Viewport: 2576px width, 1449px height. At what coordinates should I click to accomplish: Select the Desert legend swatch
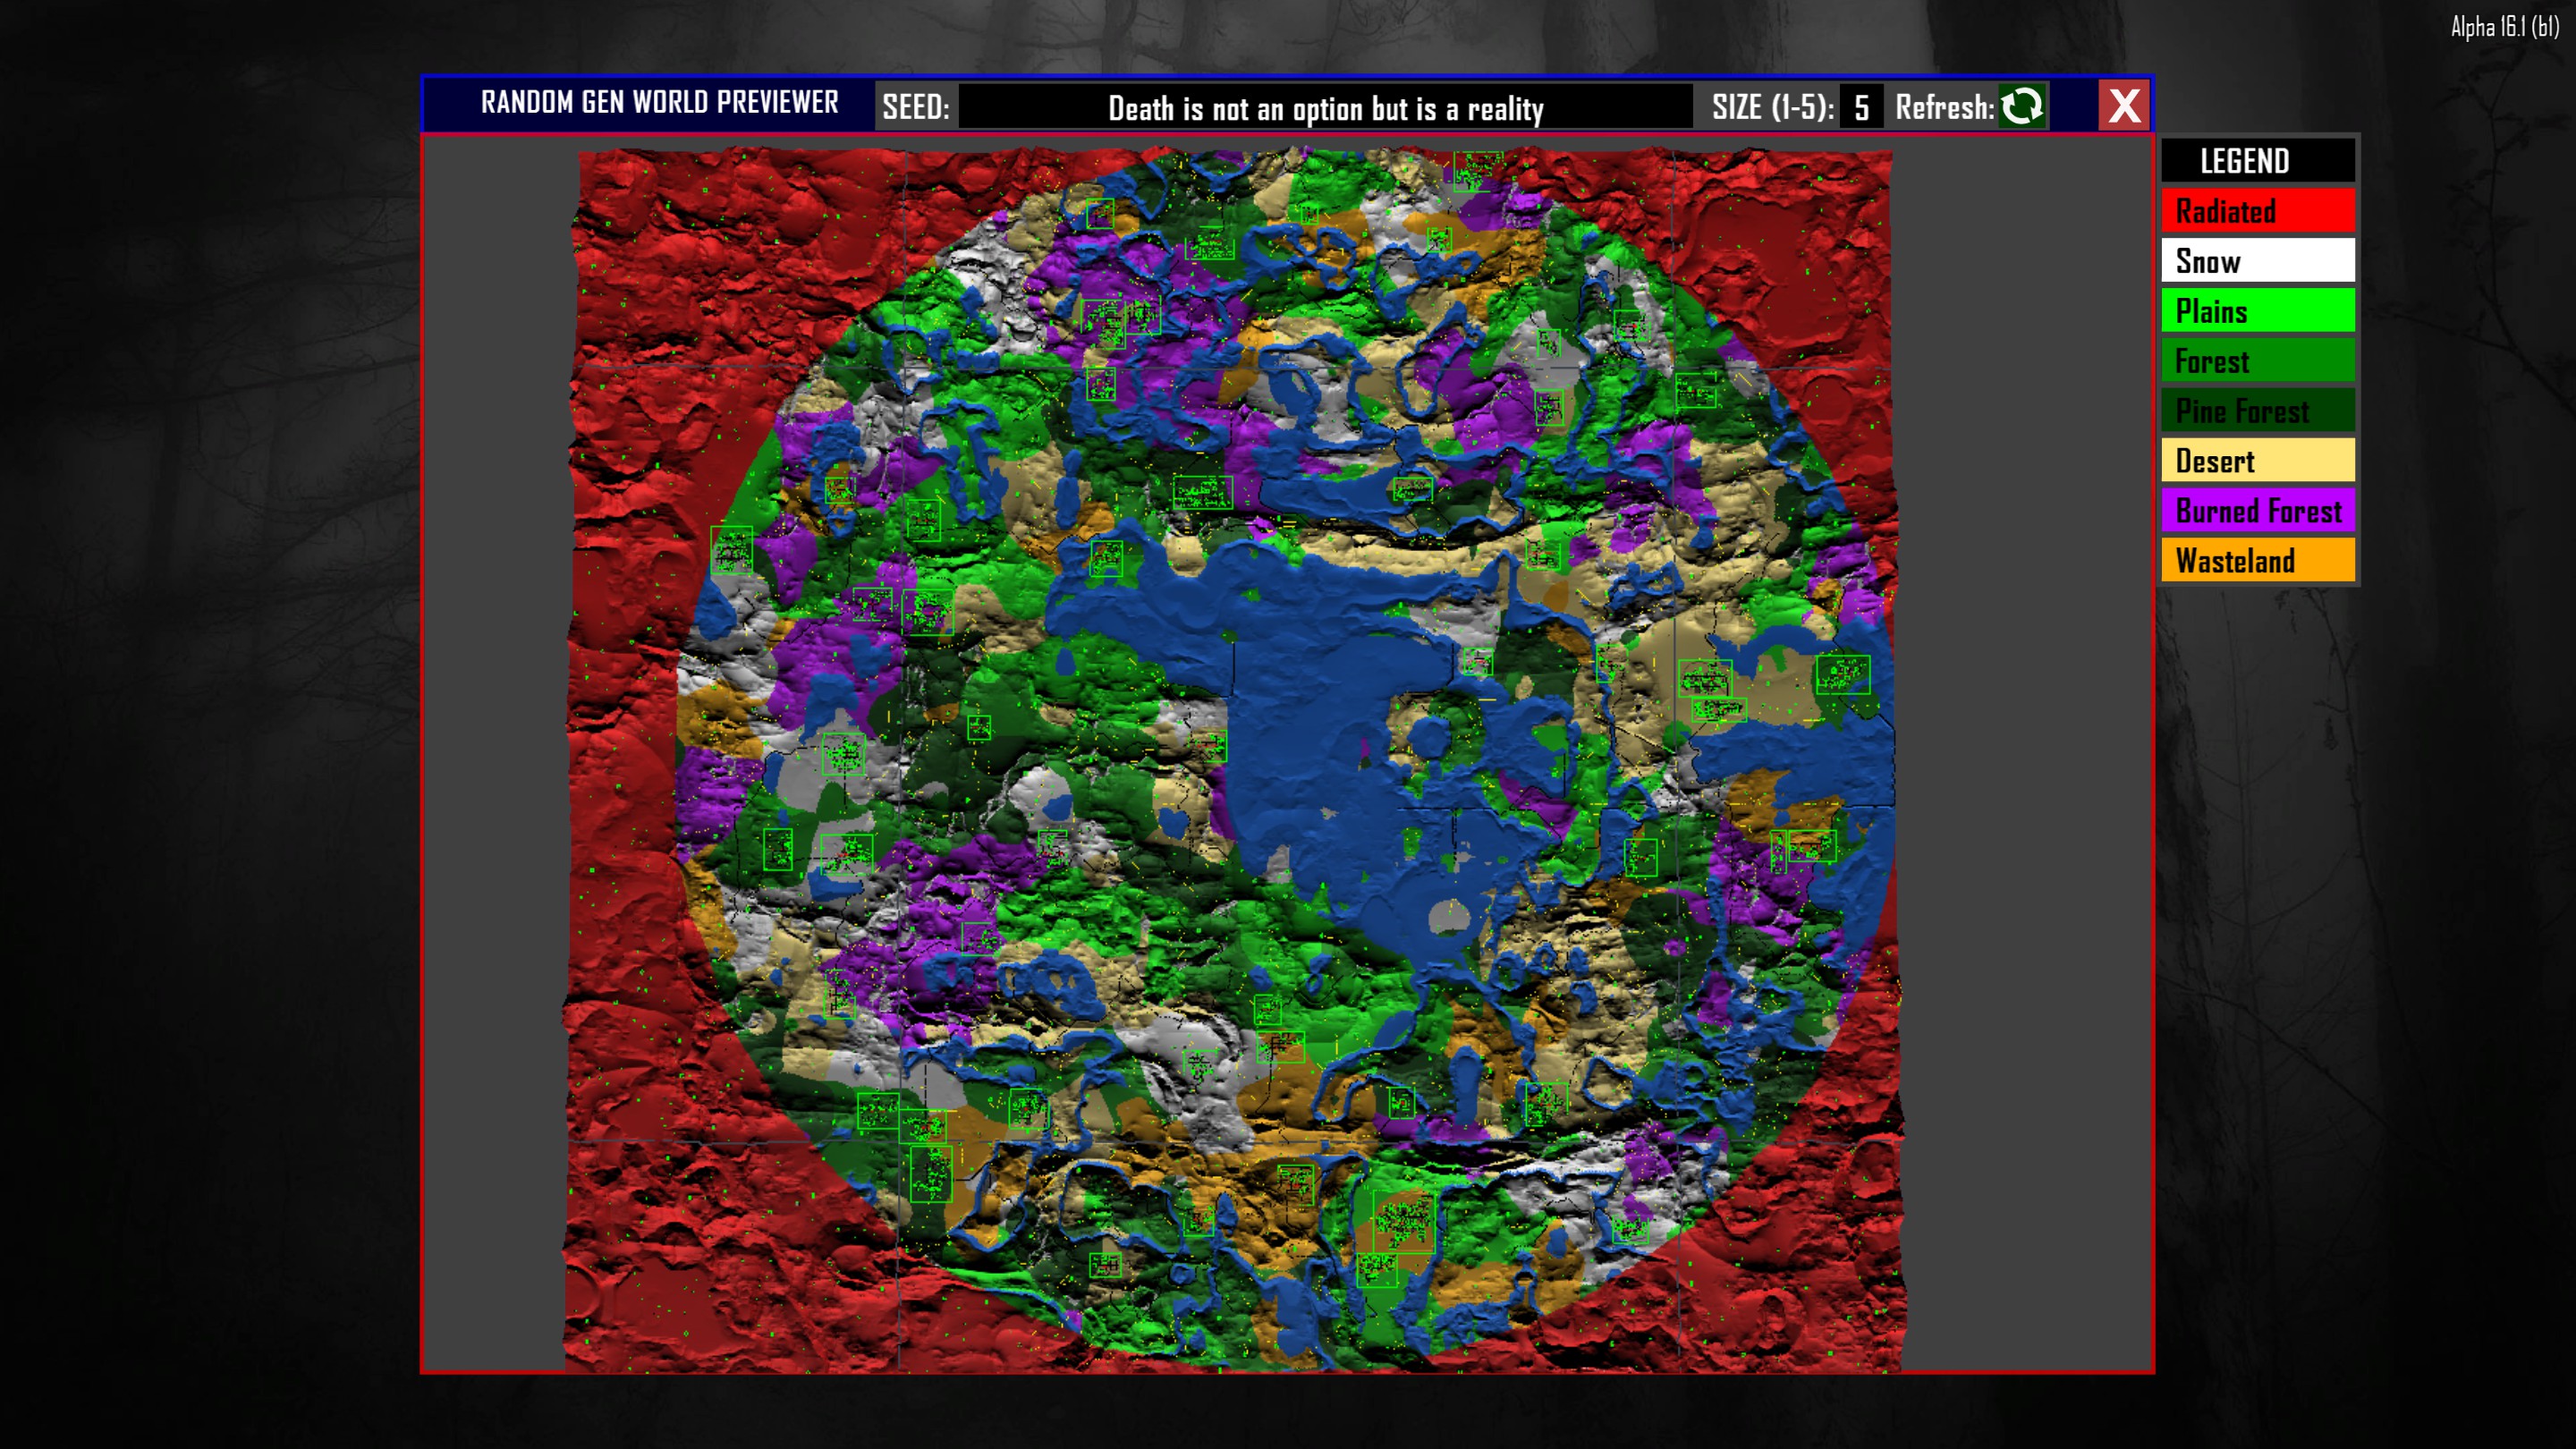tap(2258, 461)
